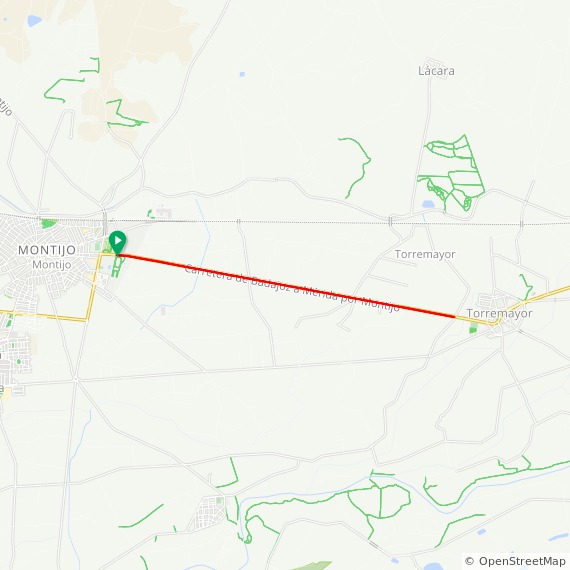
Task: Click the small blue square water feature
Action: tap(242, 74)
